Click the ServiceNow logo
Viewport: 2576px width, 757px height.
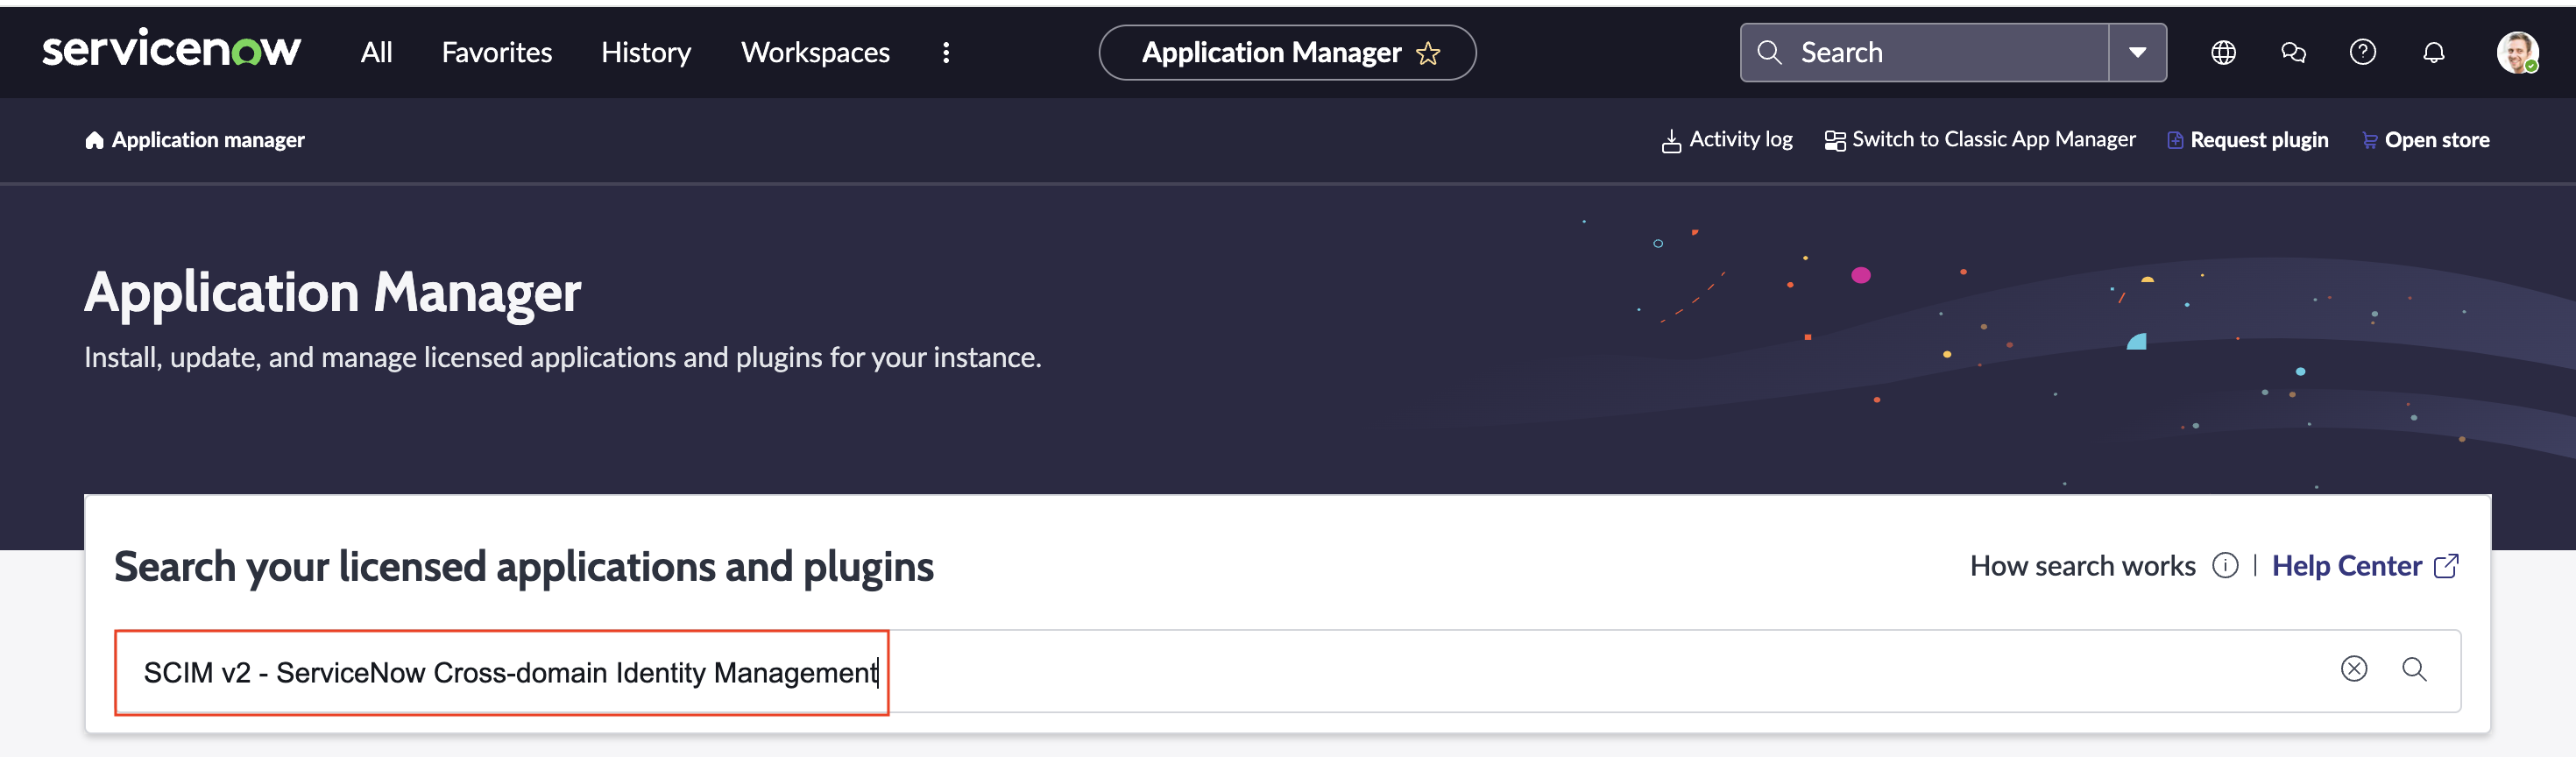171,50
